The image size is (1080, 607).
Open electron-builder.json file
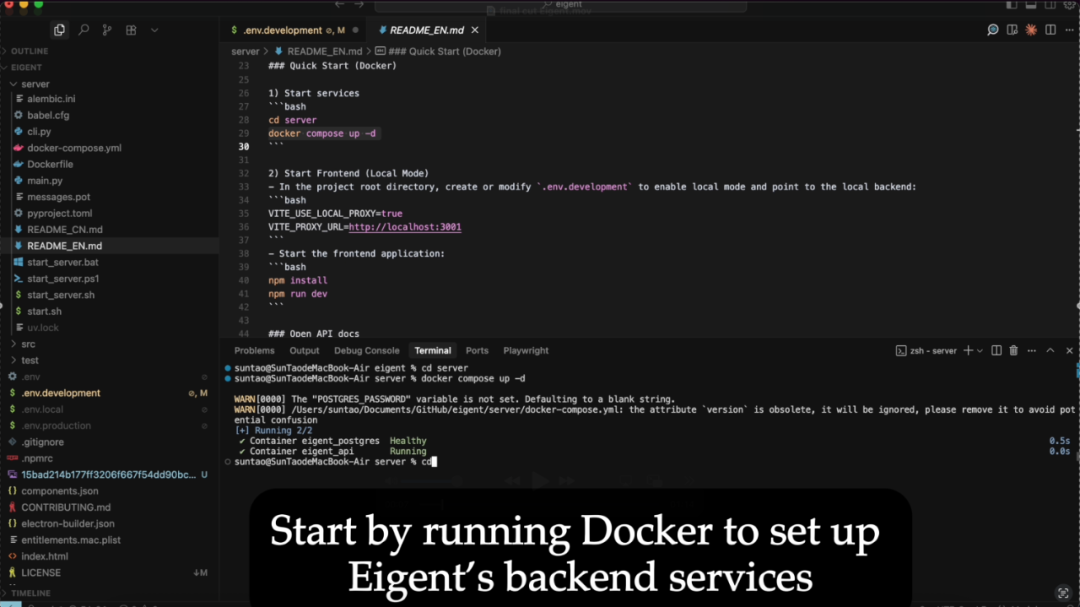(x=68, y=524)
